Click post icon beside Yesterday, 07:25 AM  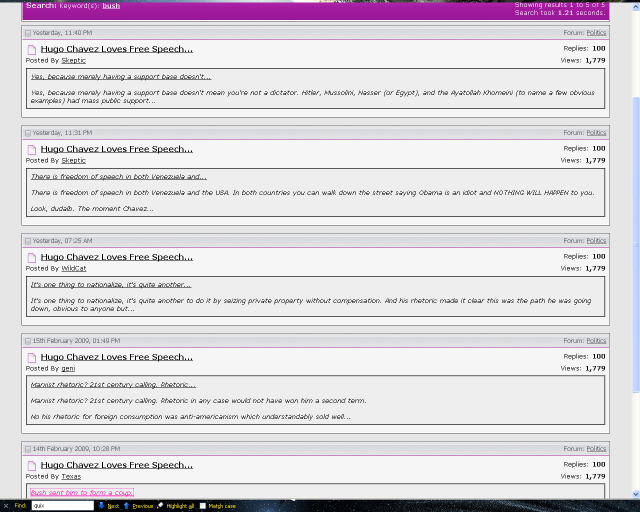28,241
